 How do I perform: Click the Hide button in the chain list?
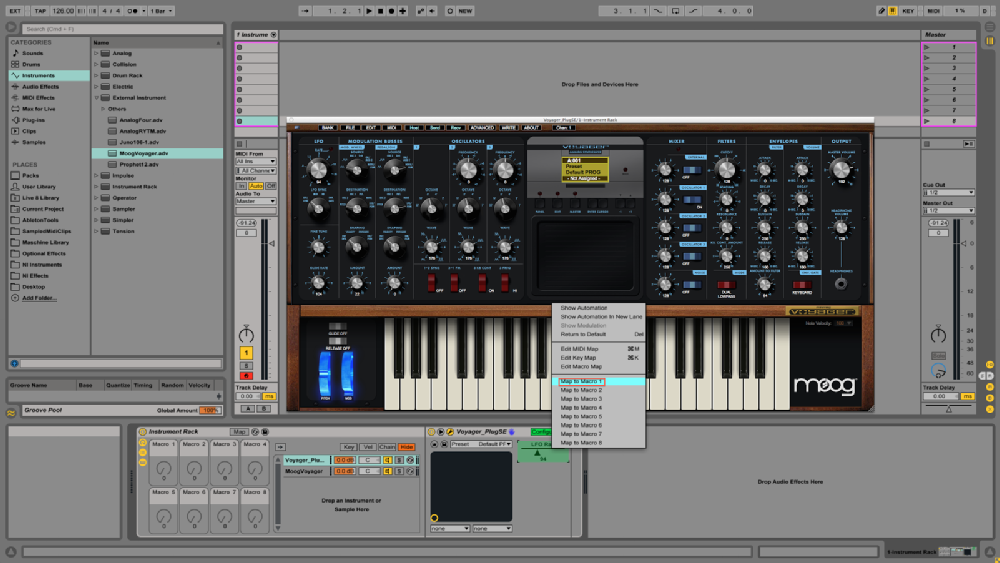click(407, 447)
